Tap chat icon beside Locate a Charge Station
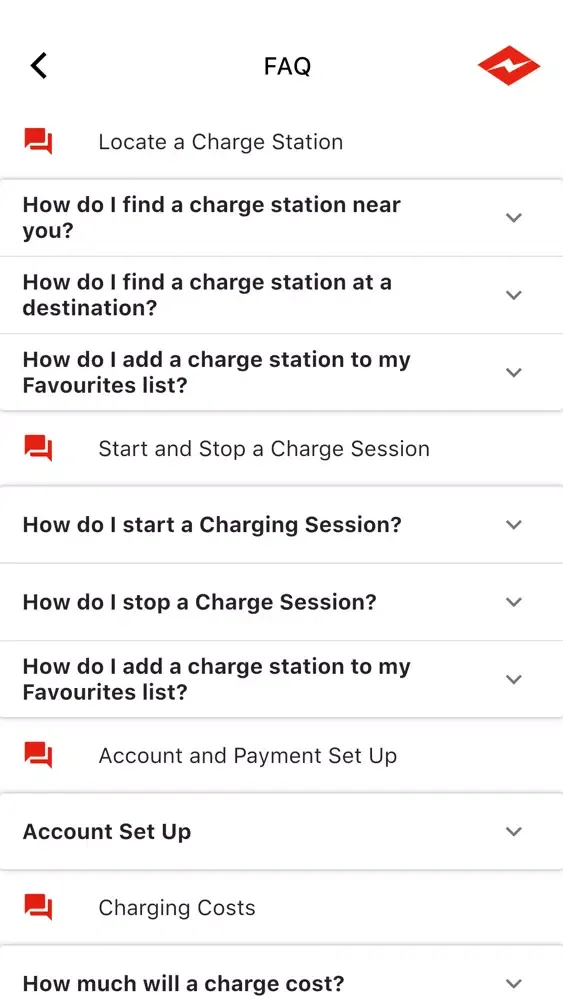 (x=38, y=141)
